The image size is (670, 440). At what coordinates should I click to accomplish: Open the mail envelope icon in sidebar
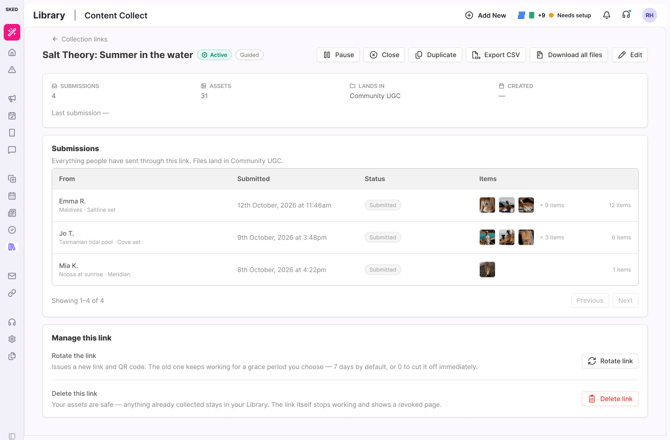(12, 276)
